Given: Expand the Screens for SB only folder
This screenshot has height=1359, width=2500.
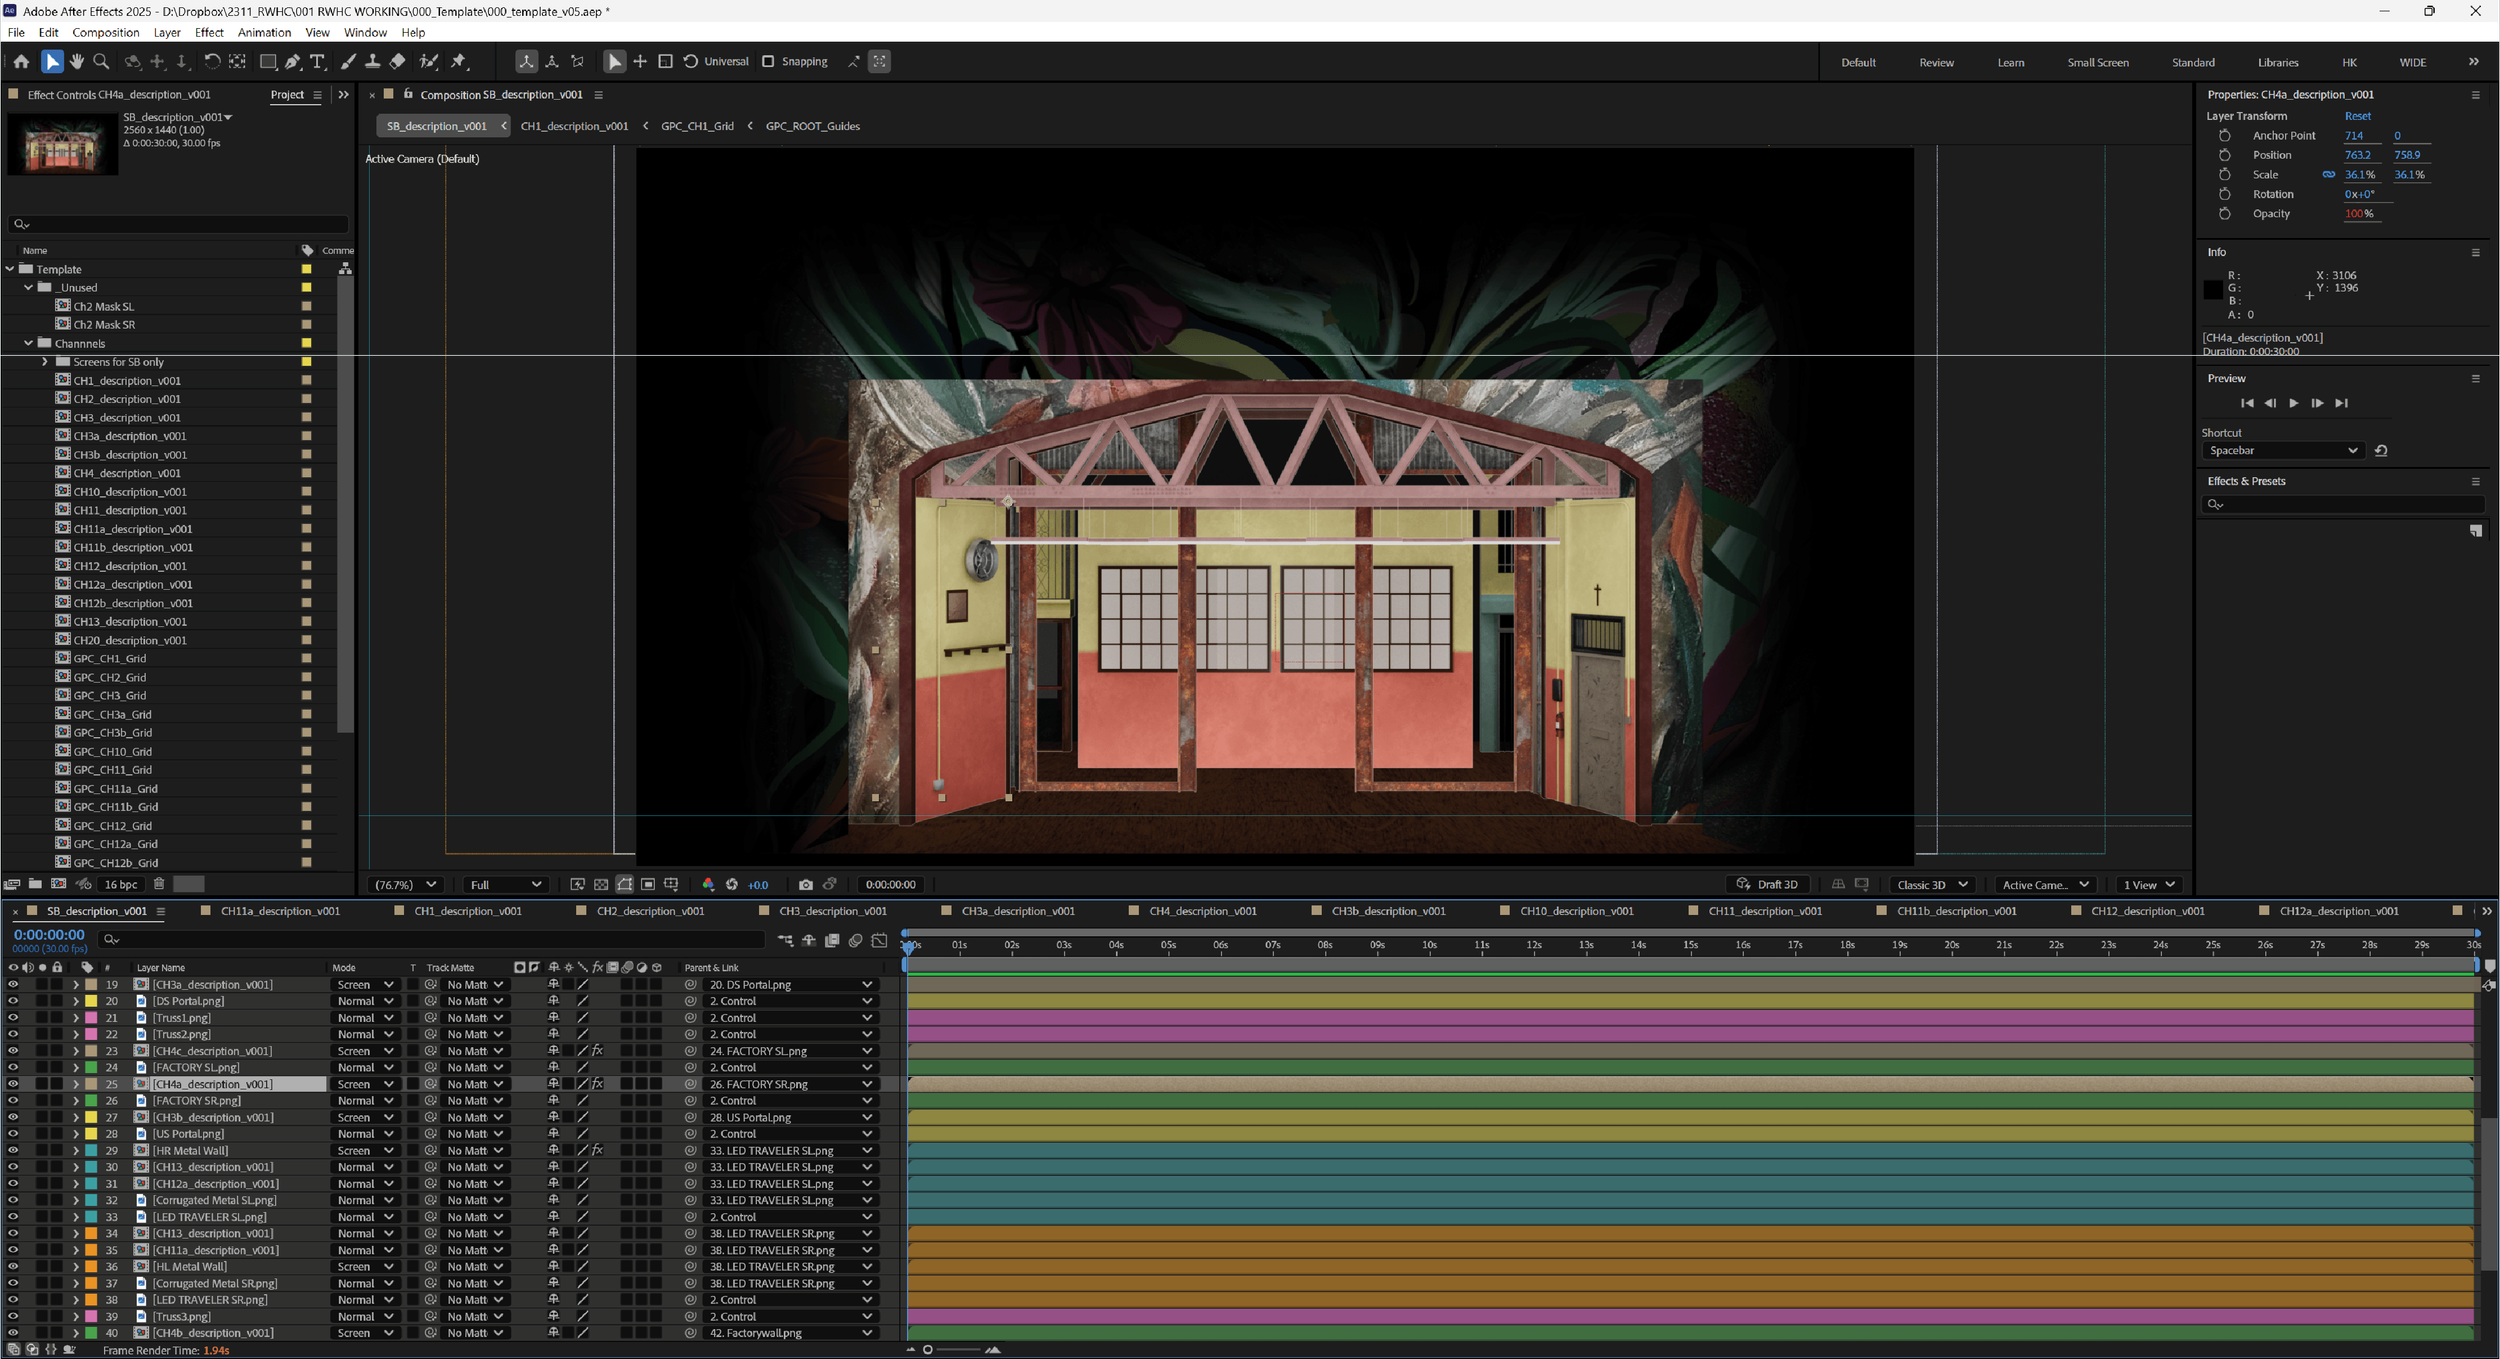Looking at the screenshot, I should point(45,362).
